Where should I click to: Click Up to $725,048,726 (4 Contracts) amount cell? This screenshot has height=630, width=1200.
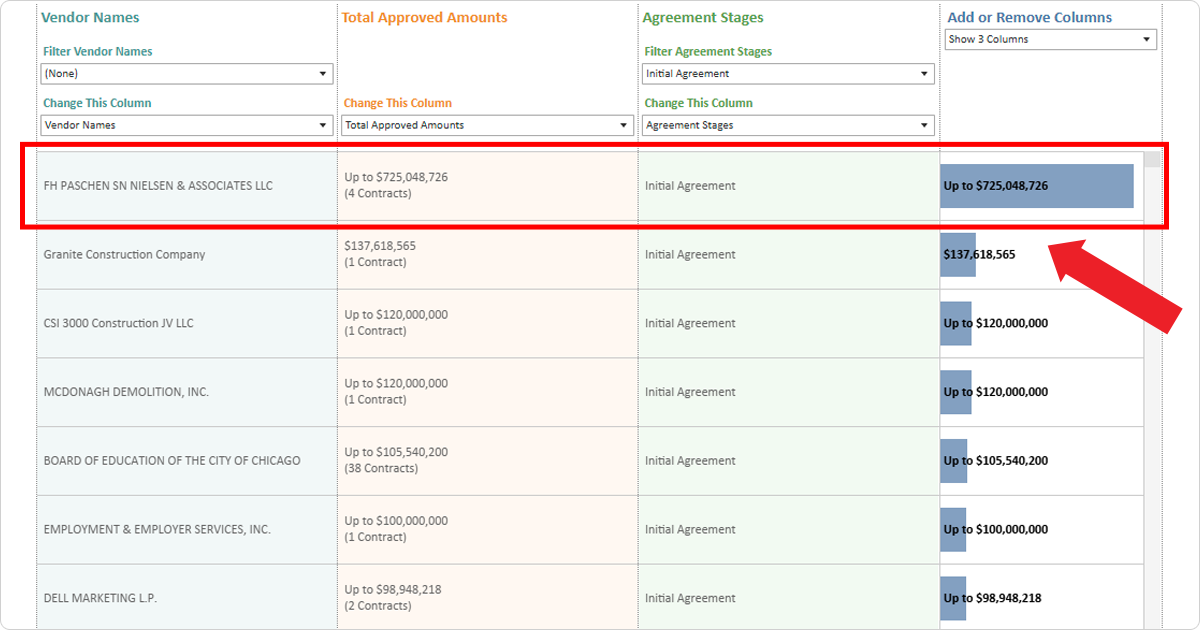point(488,186)
